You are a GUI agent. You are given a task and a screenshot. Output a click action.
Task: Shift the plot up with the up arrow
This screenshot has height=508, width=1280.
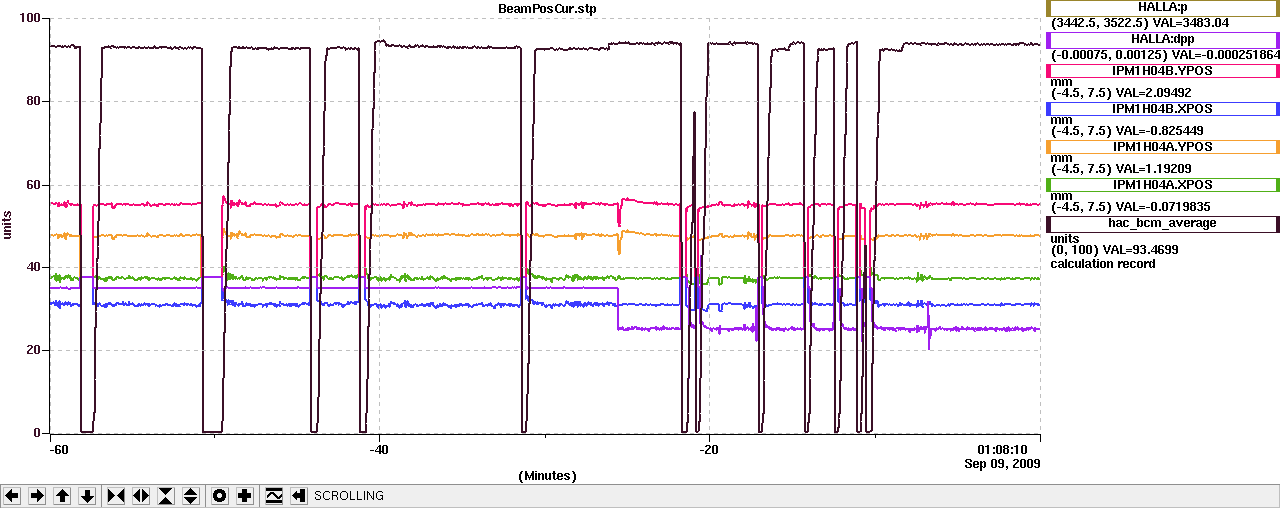(62, 496)
